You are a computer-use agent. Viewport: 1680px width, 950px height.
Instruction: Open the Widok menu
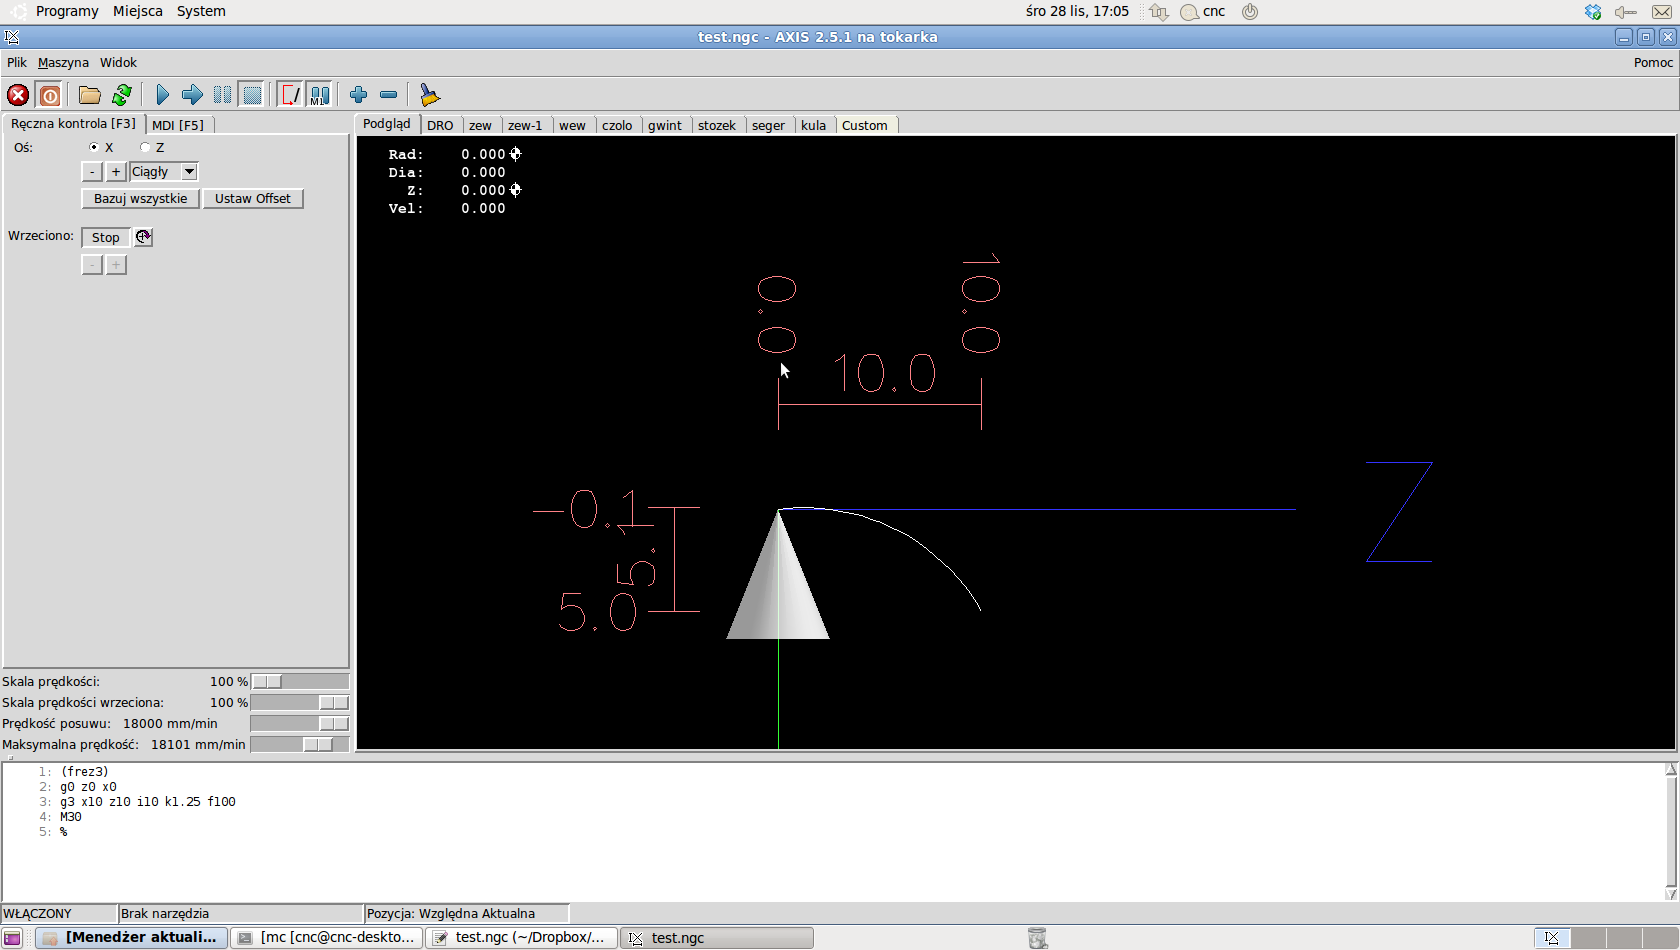pyautogui.click(x=118, y=62)
